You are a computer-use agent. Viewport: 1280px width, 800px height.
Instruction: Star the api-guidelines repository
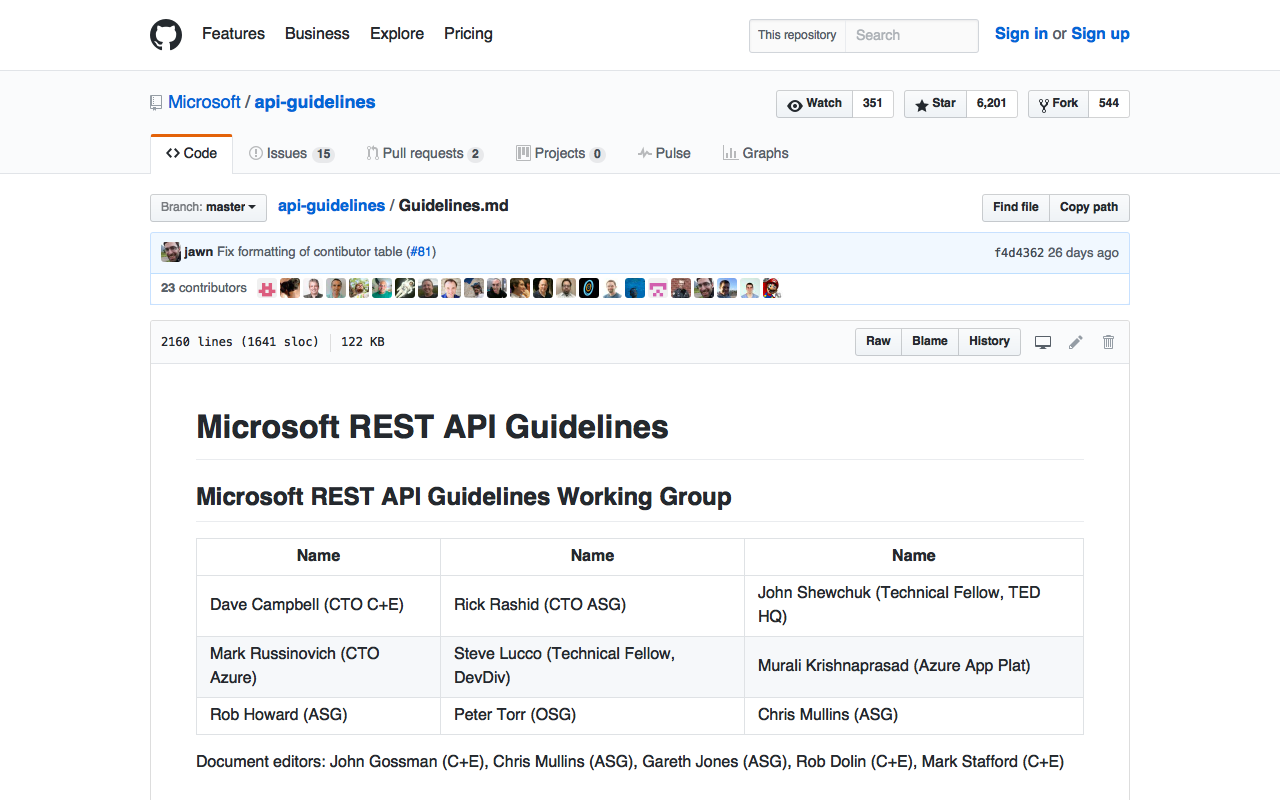coord(935,104)
